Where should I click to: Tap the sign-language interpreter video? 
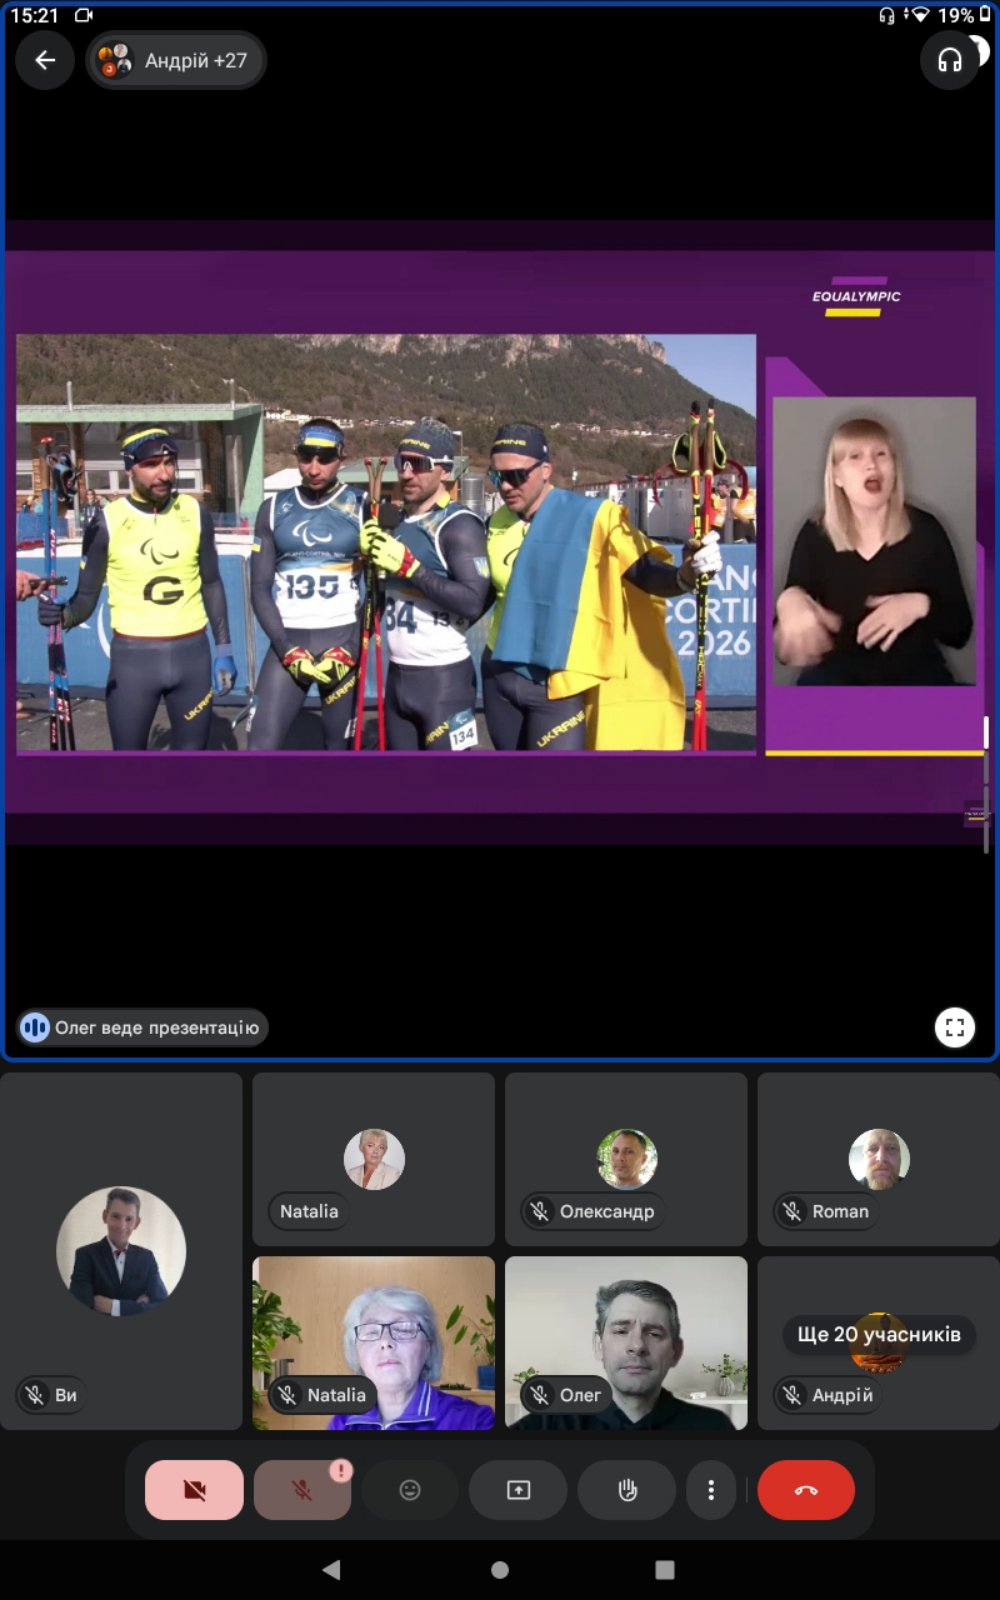(x=873, y=541)
